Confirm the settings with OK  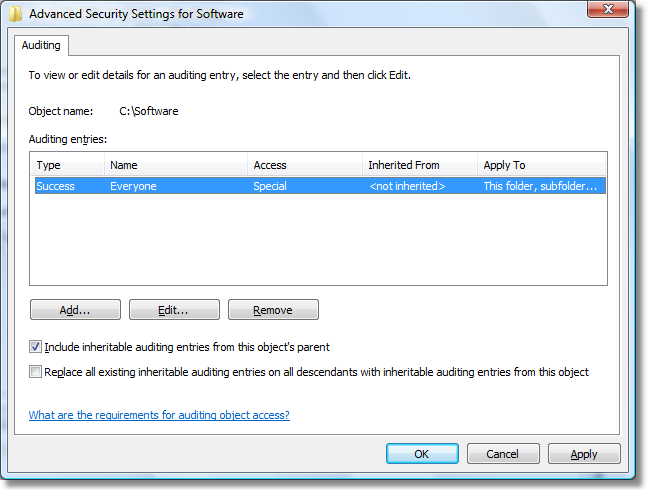[x=422, y=454]
